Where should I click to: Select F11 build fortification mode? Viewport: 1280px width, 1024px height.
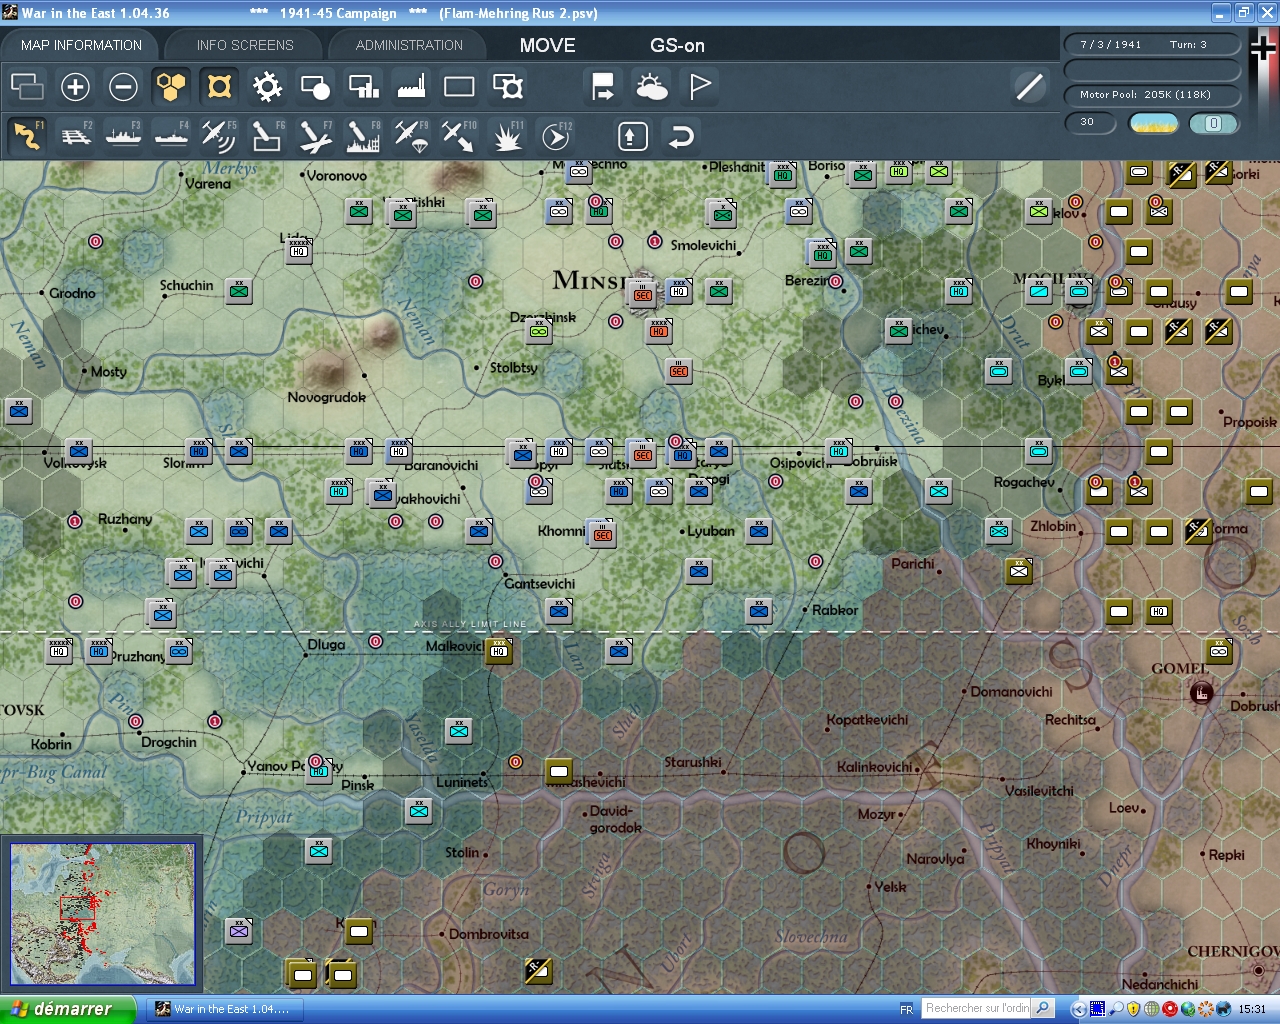pyautogui.click(x=508, y=136)
